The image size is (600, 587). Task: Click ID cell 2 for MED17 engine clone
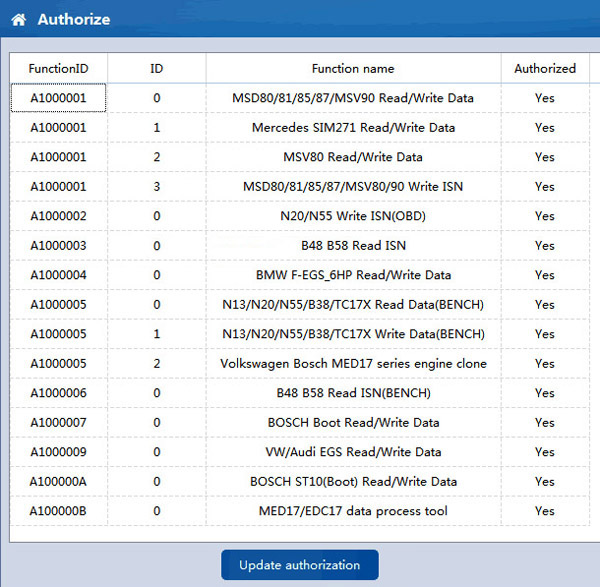(157, 364)
